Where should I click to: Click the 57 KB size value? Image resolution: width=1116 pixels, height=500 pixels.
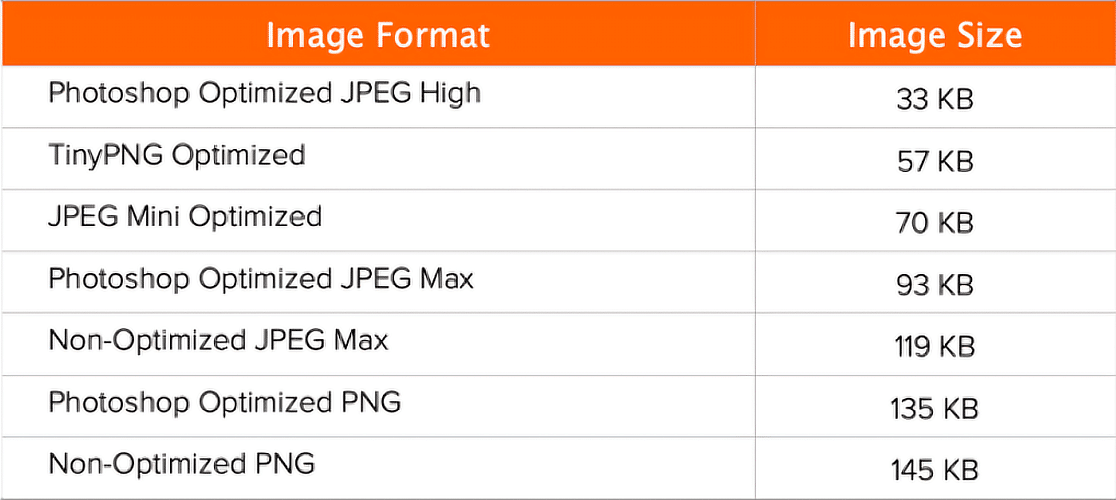(935, 161)
